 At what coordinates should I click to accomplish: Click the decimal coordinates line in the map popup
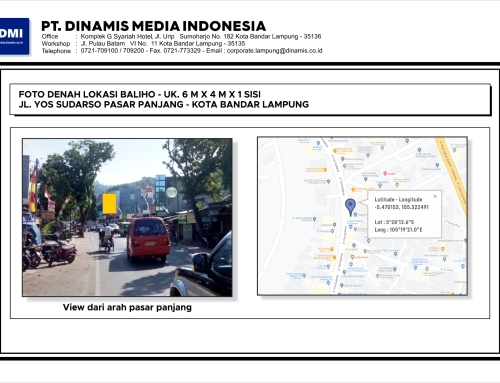[x=401, y=207]
